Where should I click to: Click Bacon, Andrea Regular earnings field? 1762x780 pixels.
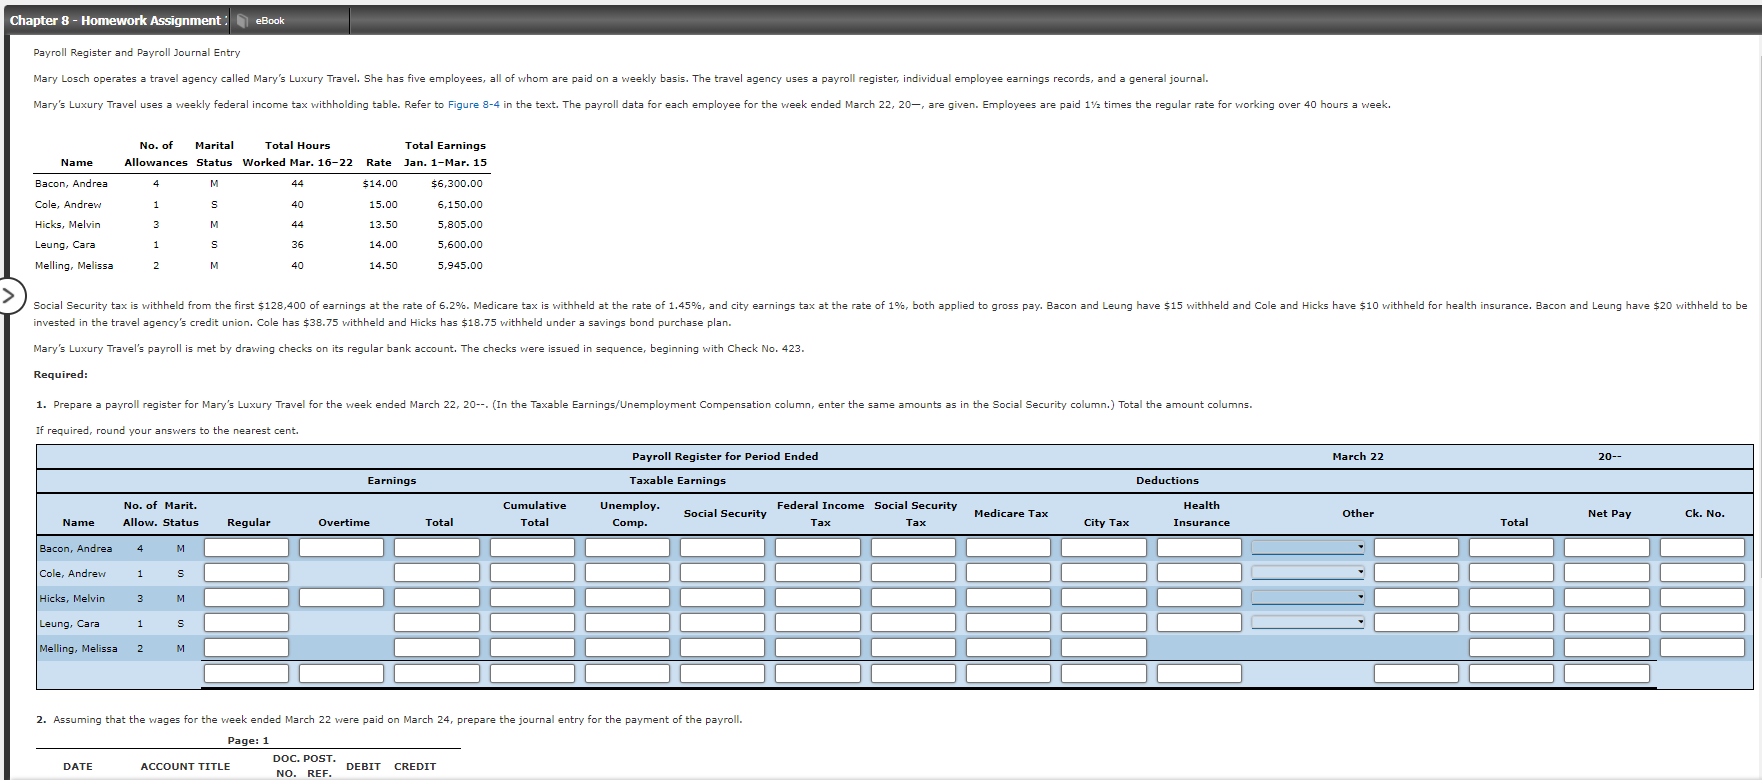tap(246, 548)
